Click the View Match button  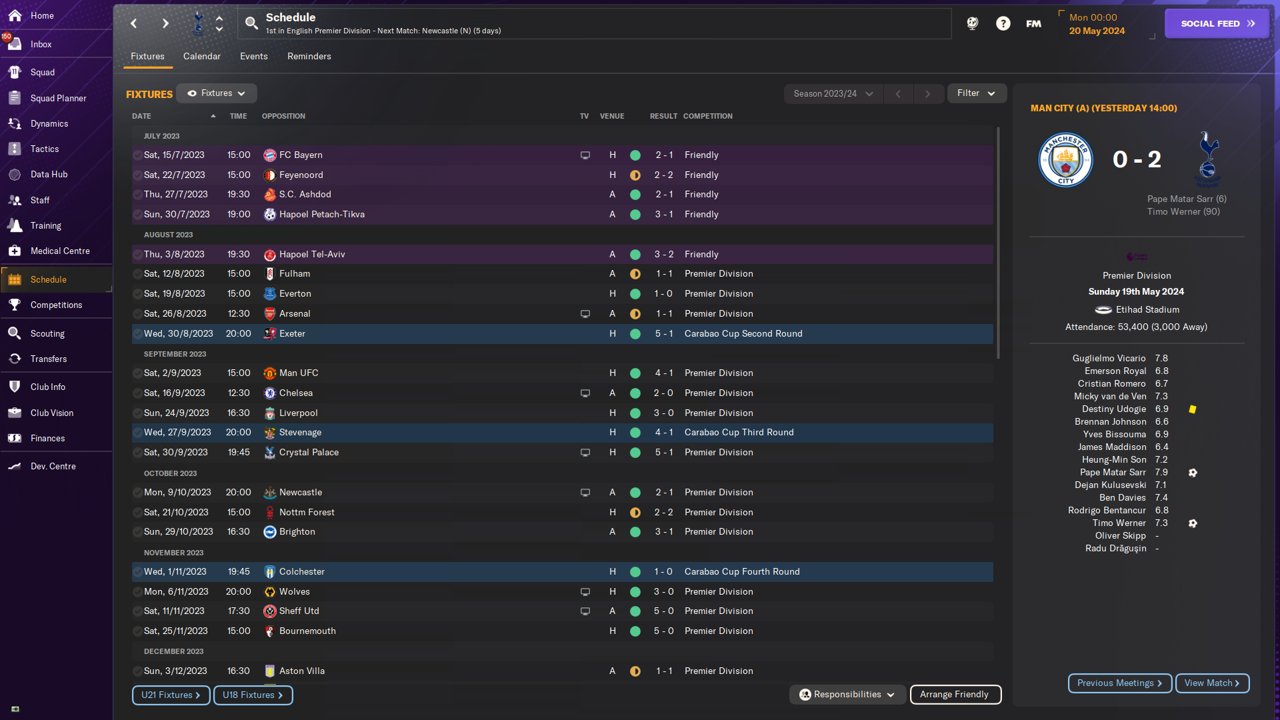click(1212, 683)
